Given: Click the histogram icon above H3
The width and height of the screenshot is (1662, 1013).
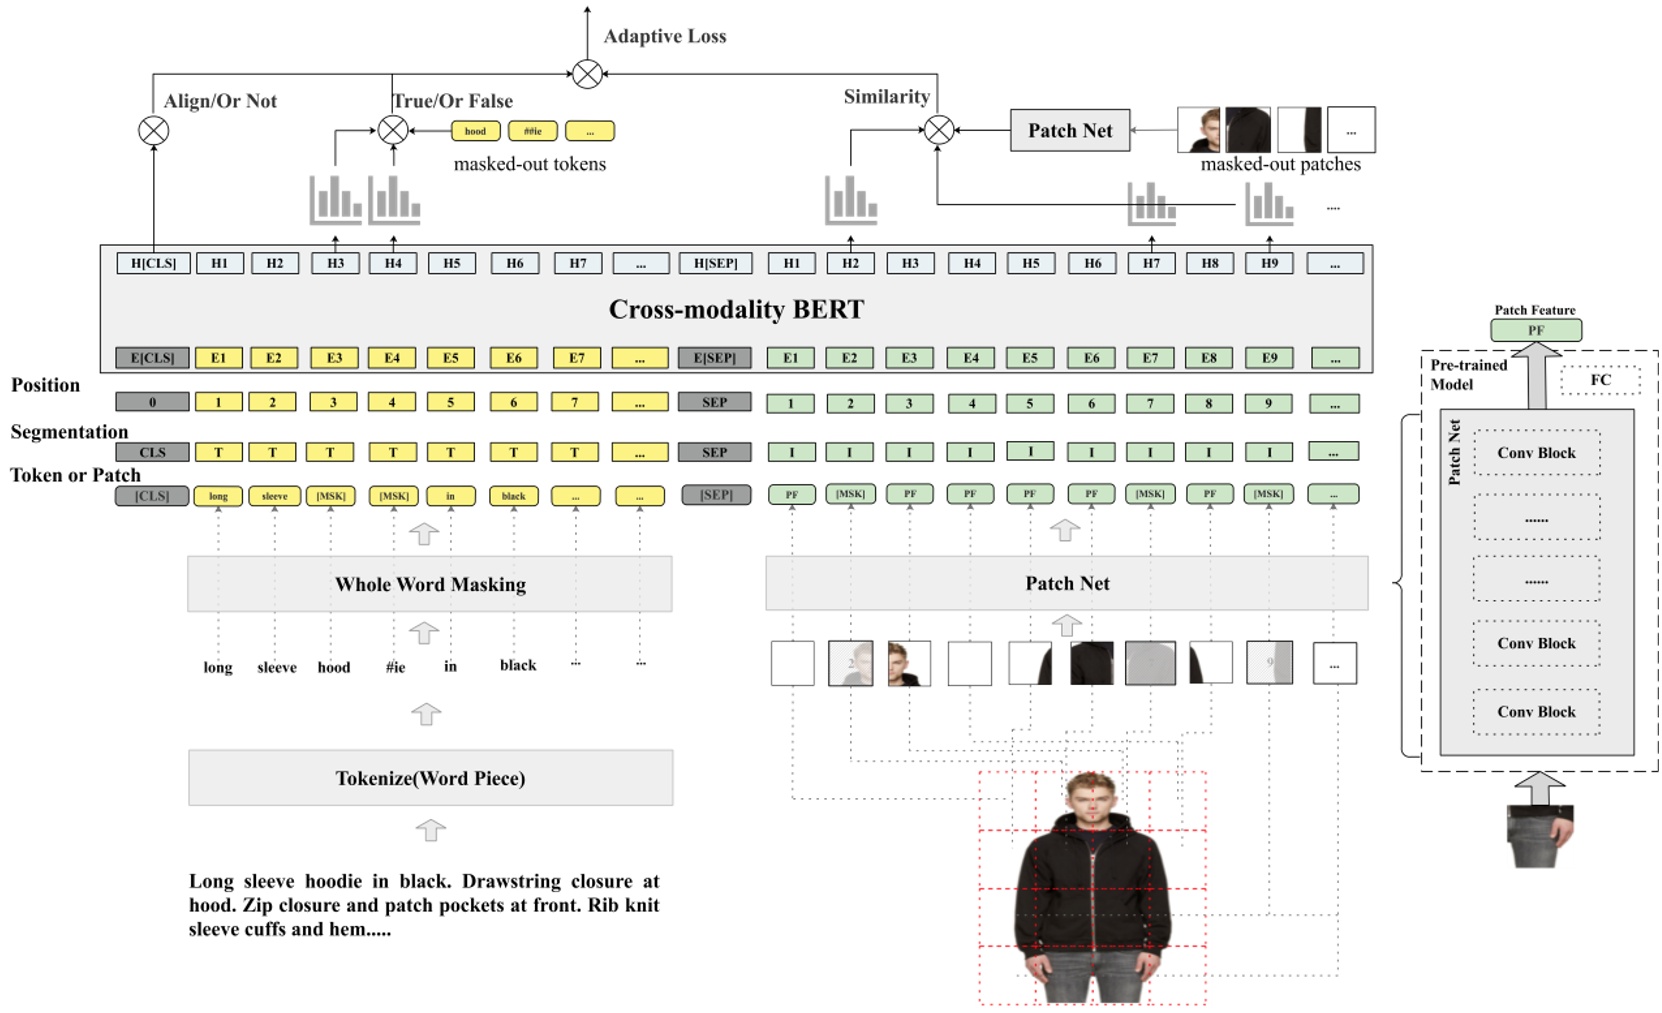Looking at the screenshot, I should point(337,200).
